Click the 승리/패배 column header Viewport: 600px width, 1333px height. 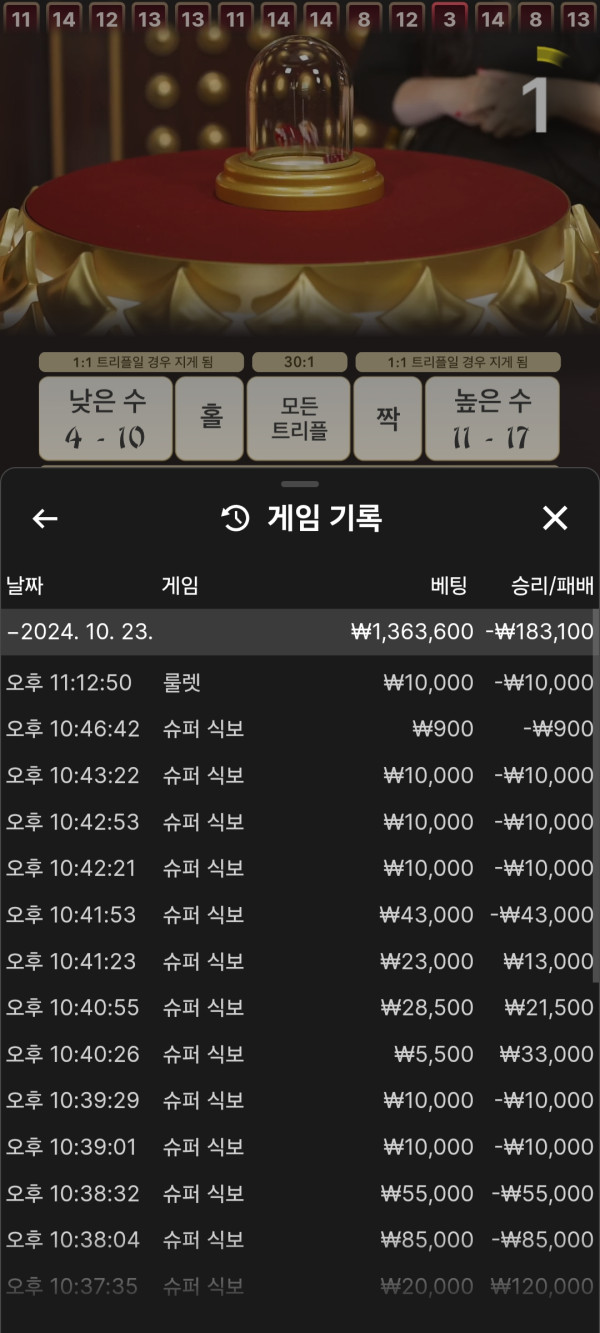[552, 586]
